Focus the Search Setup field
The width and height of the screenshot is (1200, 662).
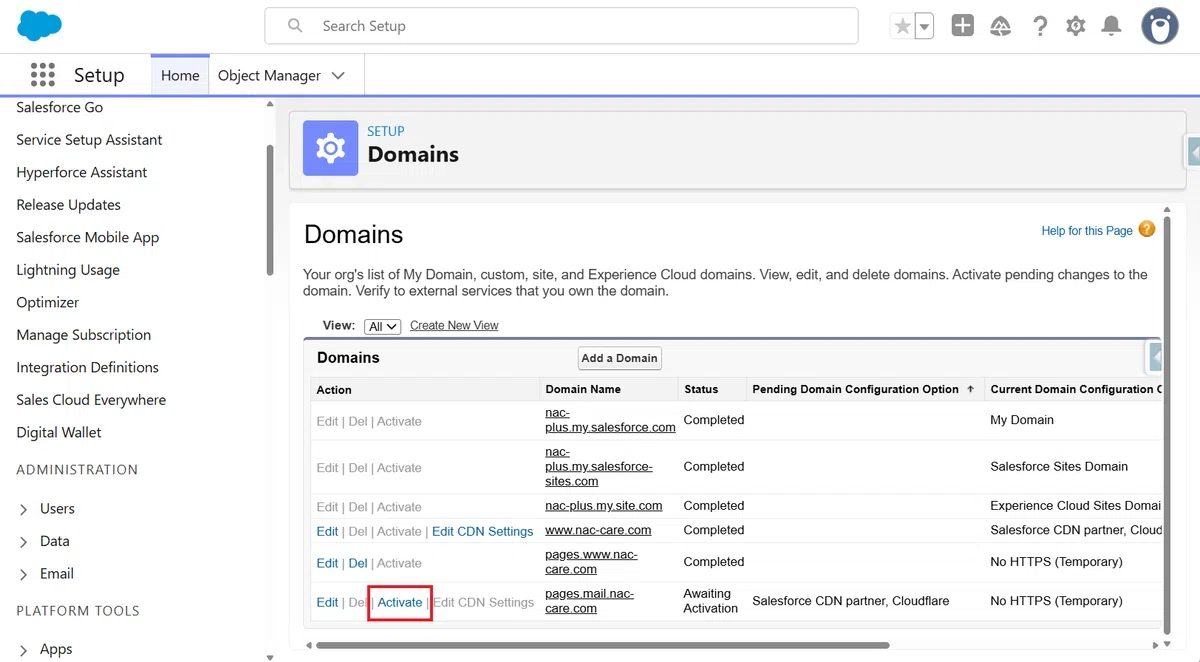click(x=561, y=26)
